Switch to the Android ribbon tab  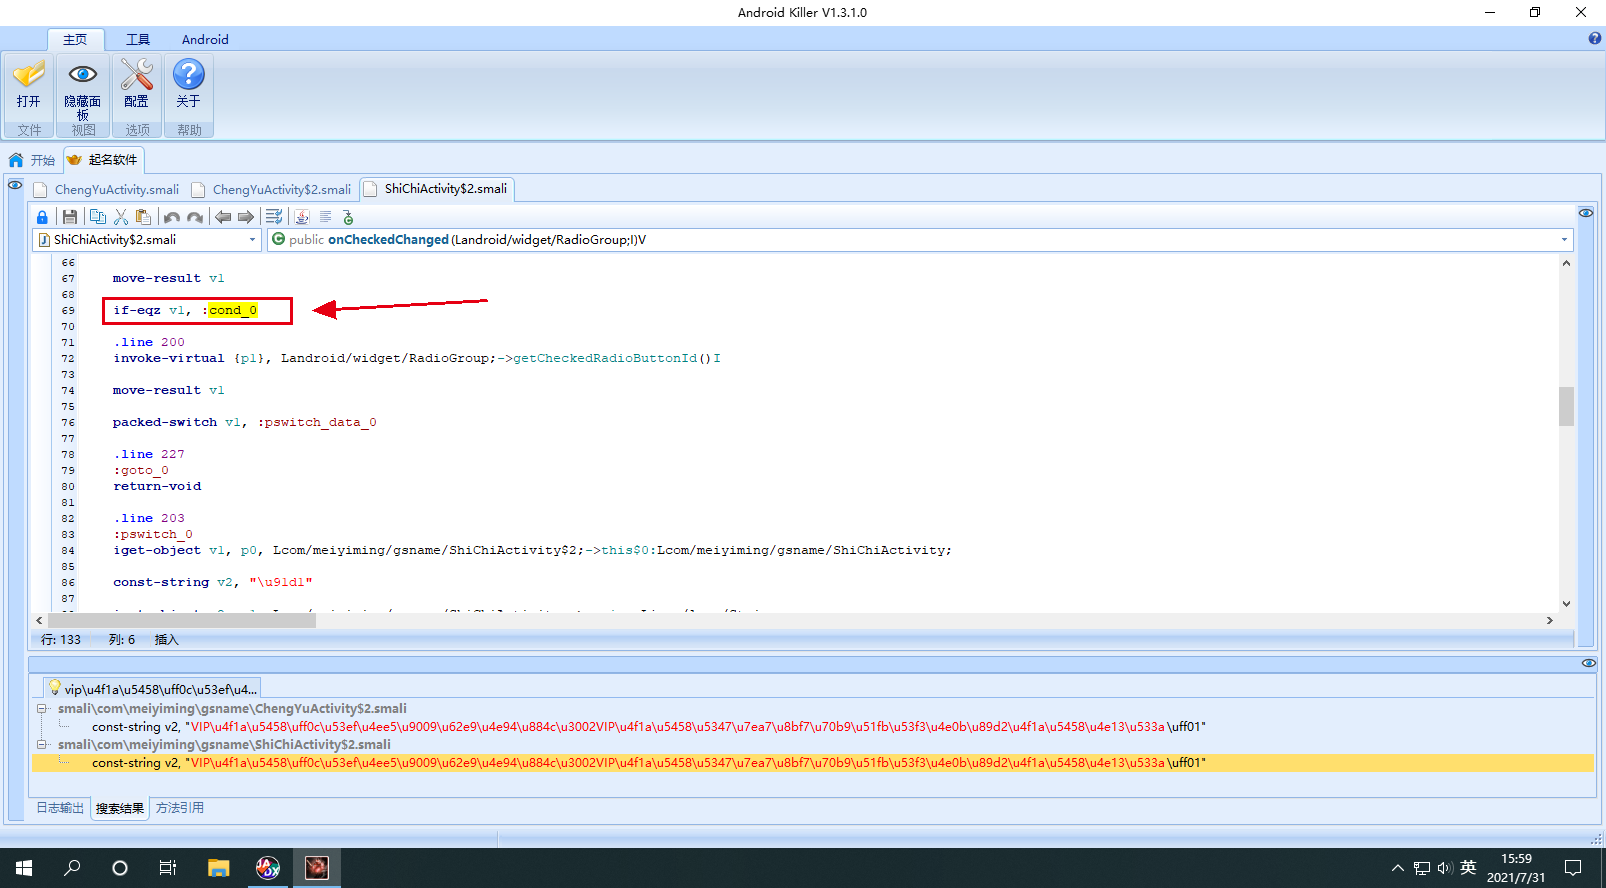click(x=205, y=40)
